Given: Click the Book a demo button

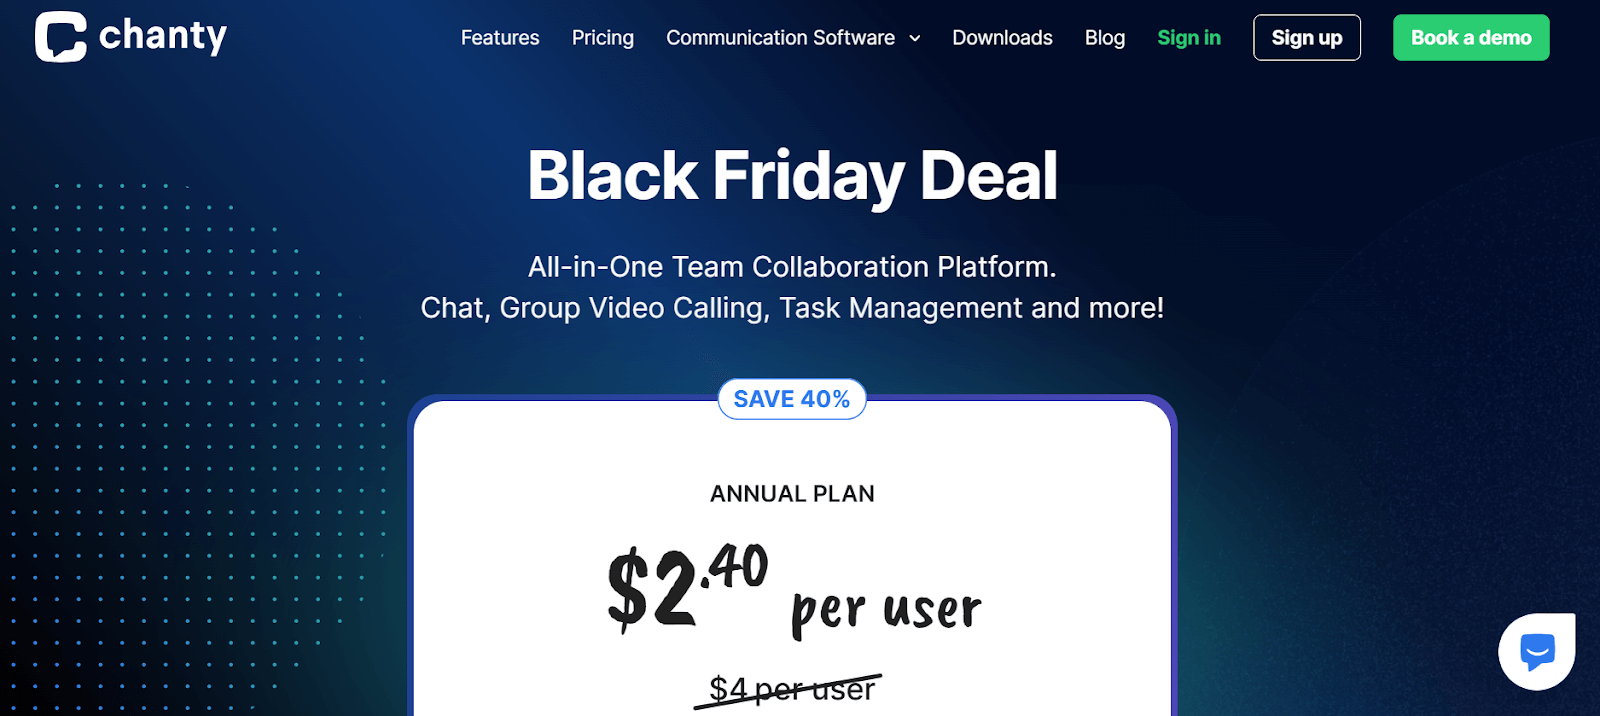Looking at the screenshot, I should point(1471,38).
